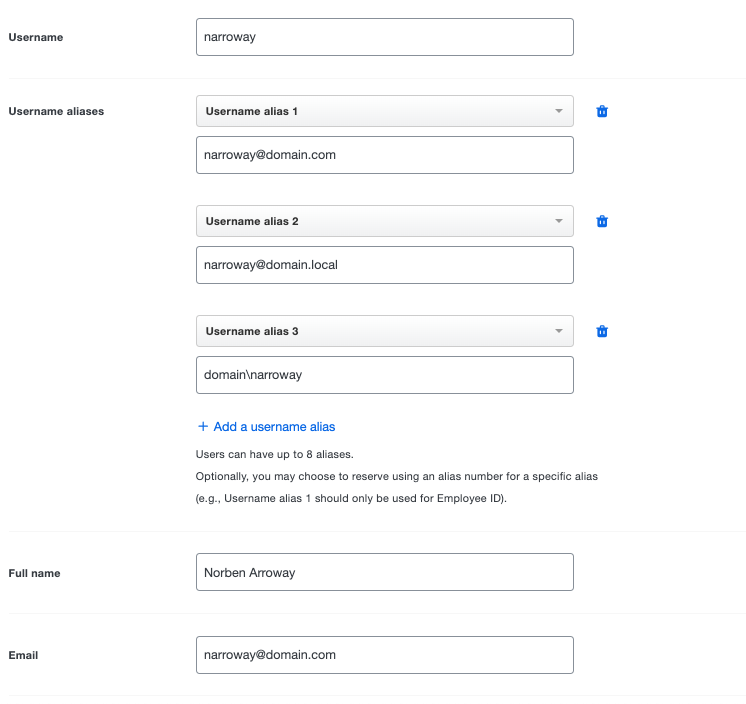Image resolution: width=746 pixels, height=704 pixels.
Task: Click the 'Username' field label
Action: click(36, 37)
